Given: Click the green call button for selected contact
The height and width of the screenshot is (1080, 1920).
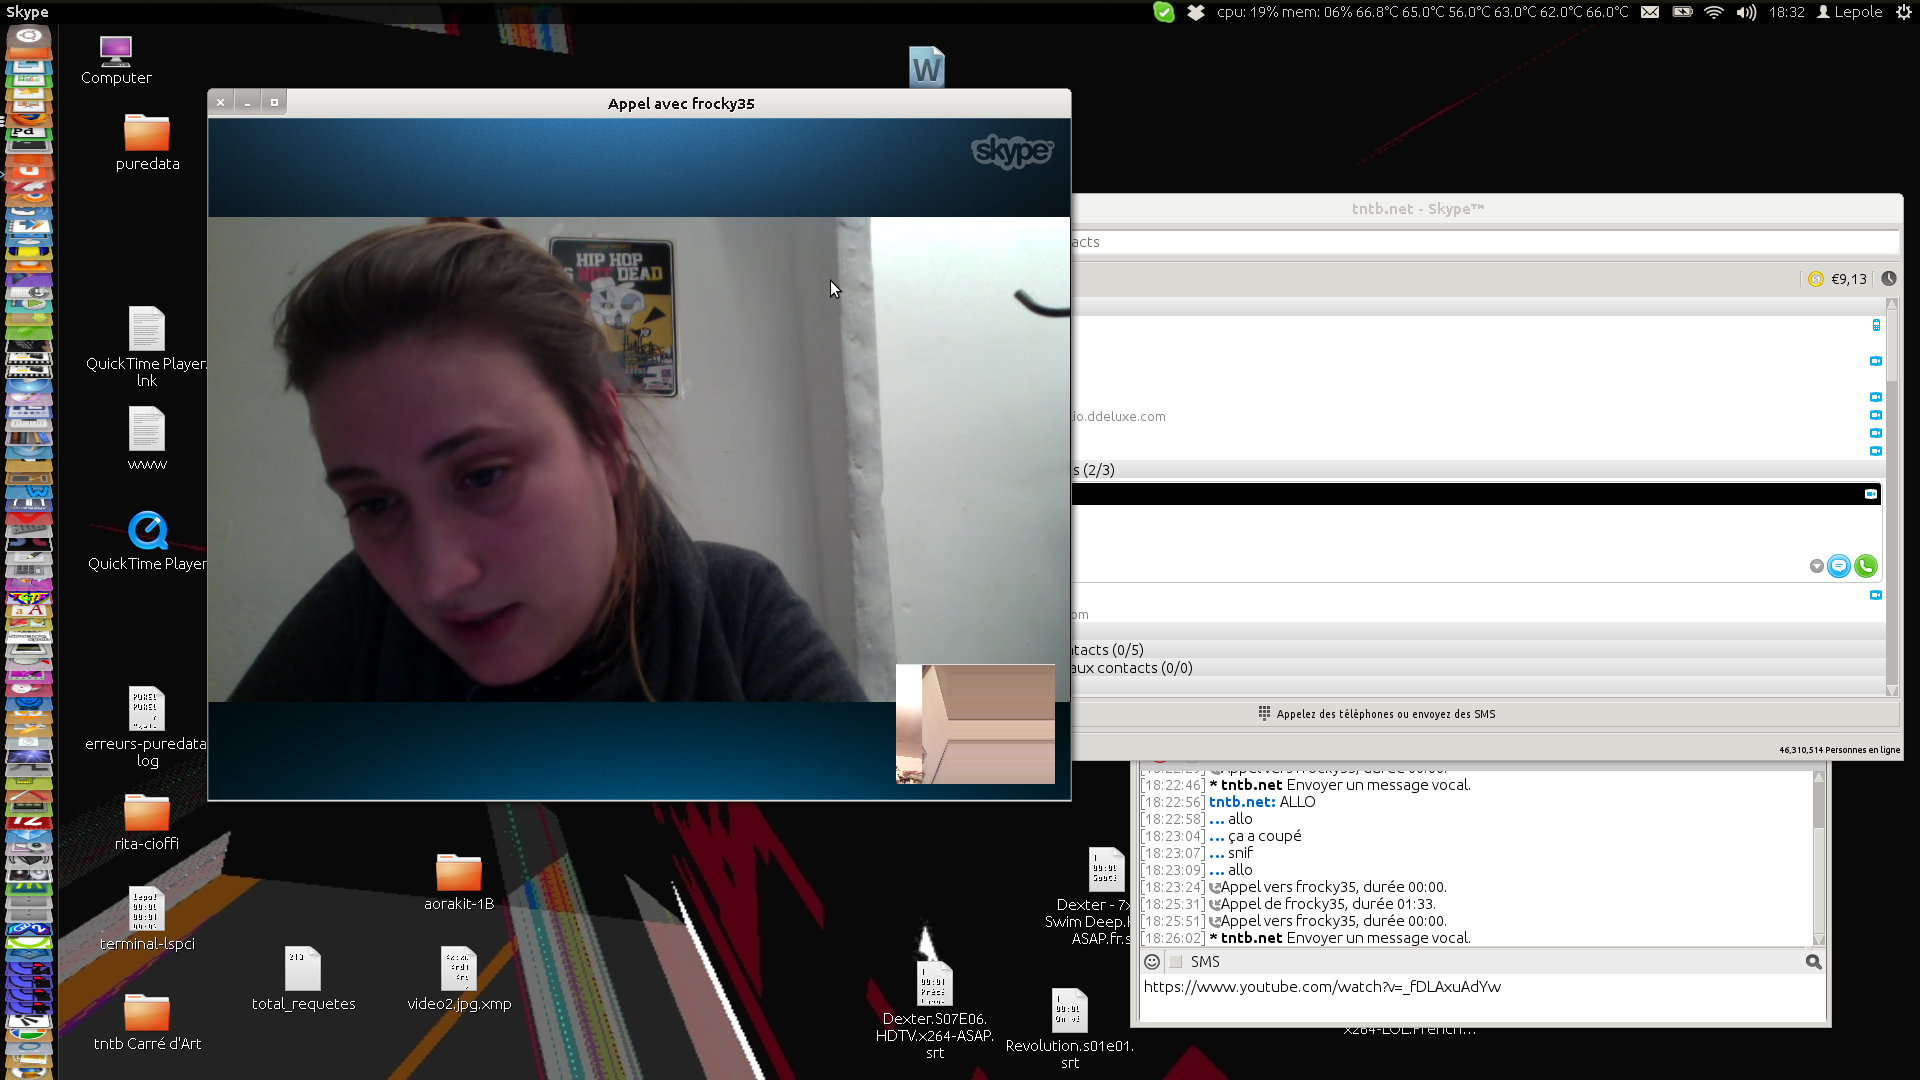Looking at the screenshot, I should pos(1865,566).
